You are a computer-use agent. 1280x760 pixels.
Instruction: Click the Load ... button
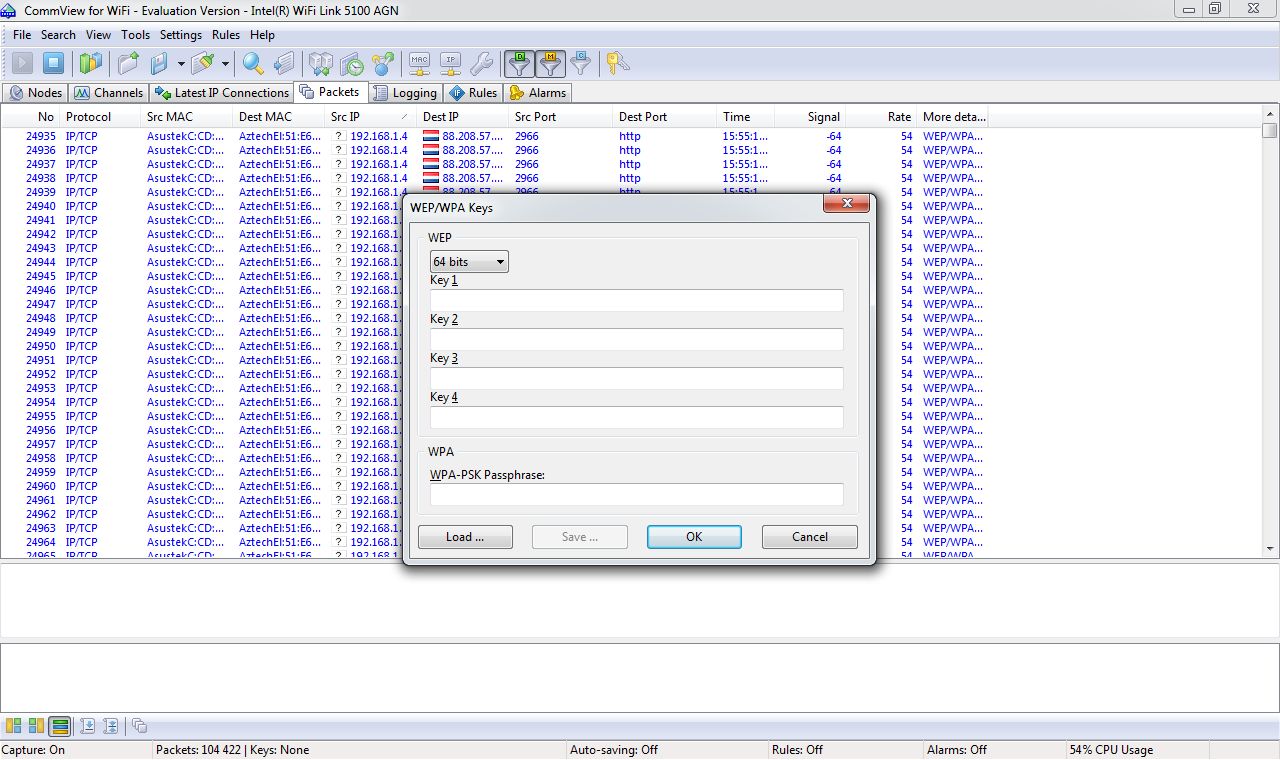(x=465, y=537)
